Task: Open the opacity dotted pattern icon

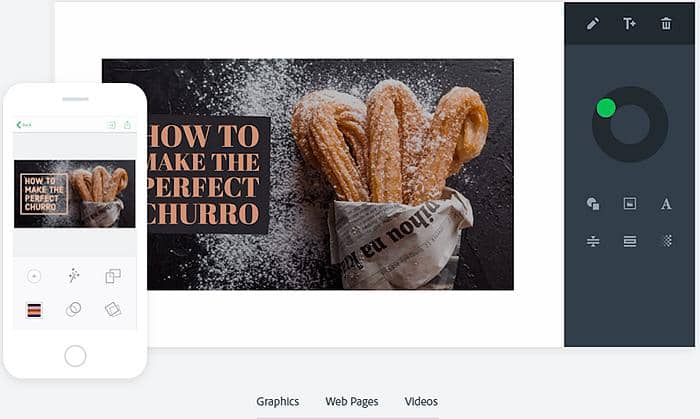Action: 666,241
